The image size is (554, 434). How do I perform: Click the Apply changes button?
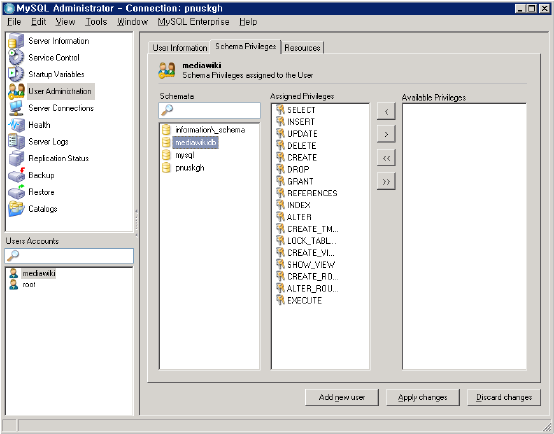[423, 398]
